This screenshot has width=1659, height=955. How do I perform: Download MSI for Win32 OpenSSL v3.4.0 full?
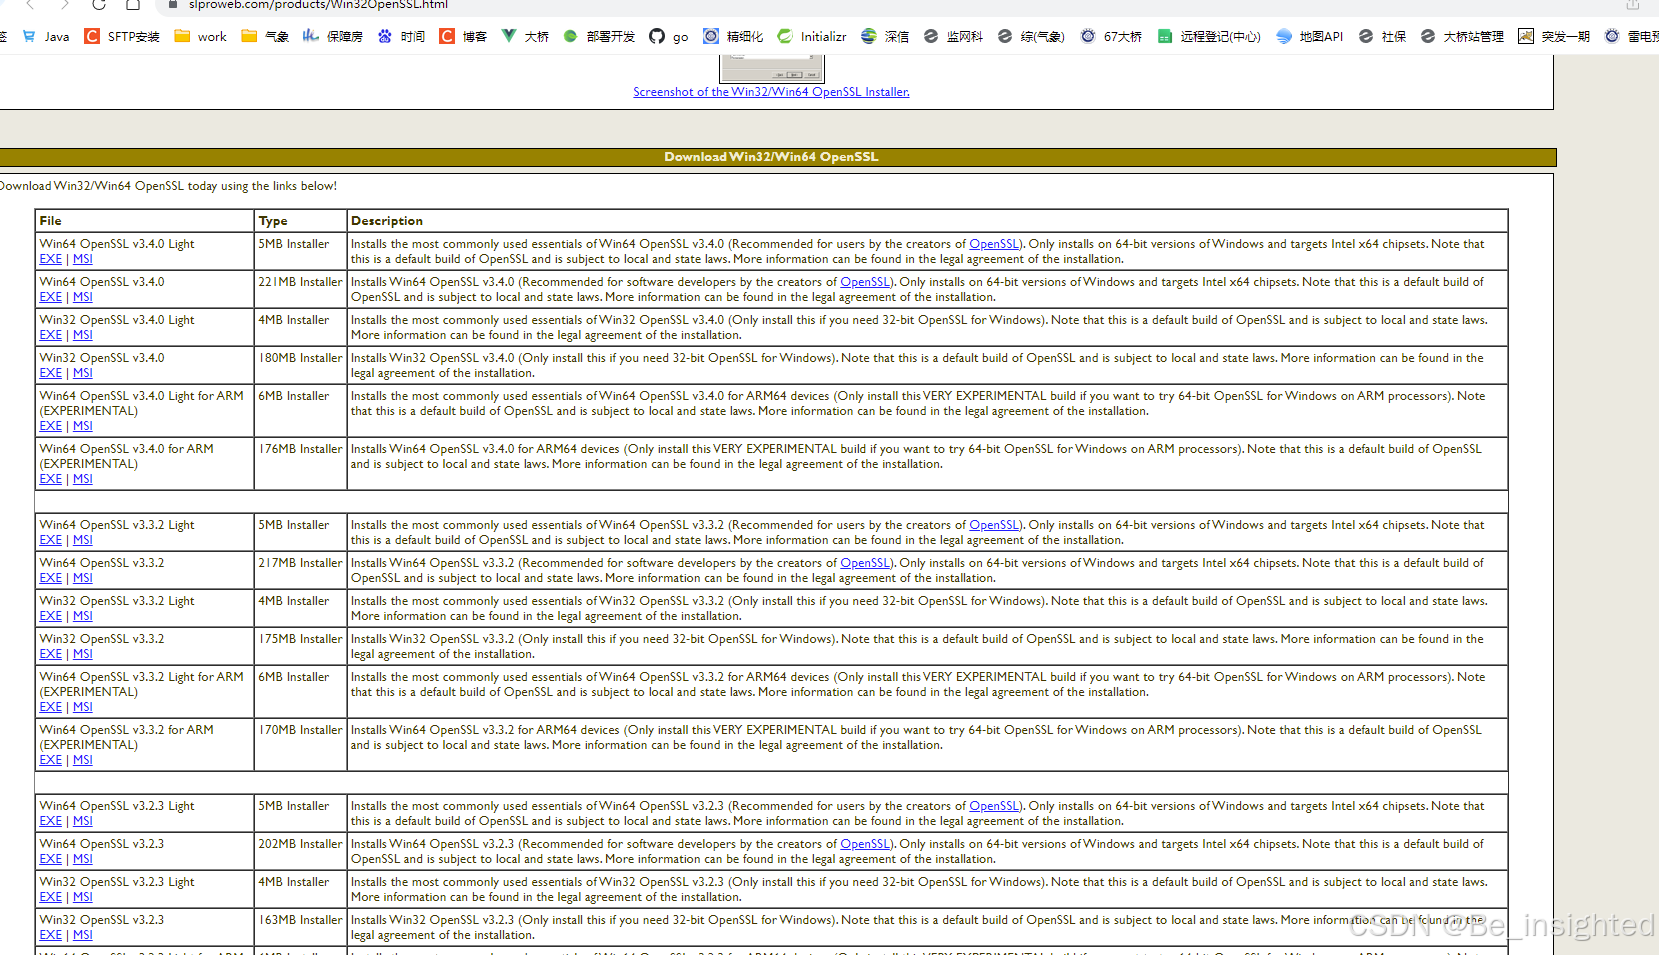(x=83, y=373)
